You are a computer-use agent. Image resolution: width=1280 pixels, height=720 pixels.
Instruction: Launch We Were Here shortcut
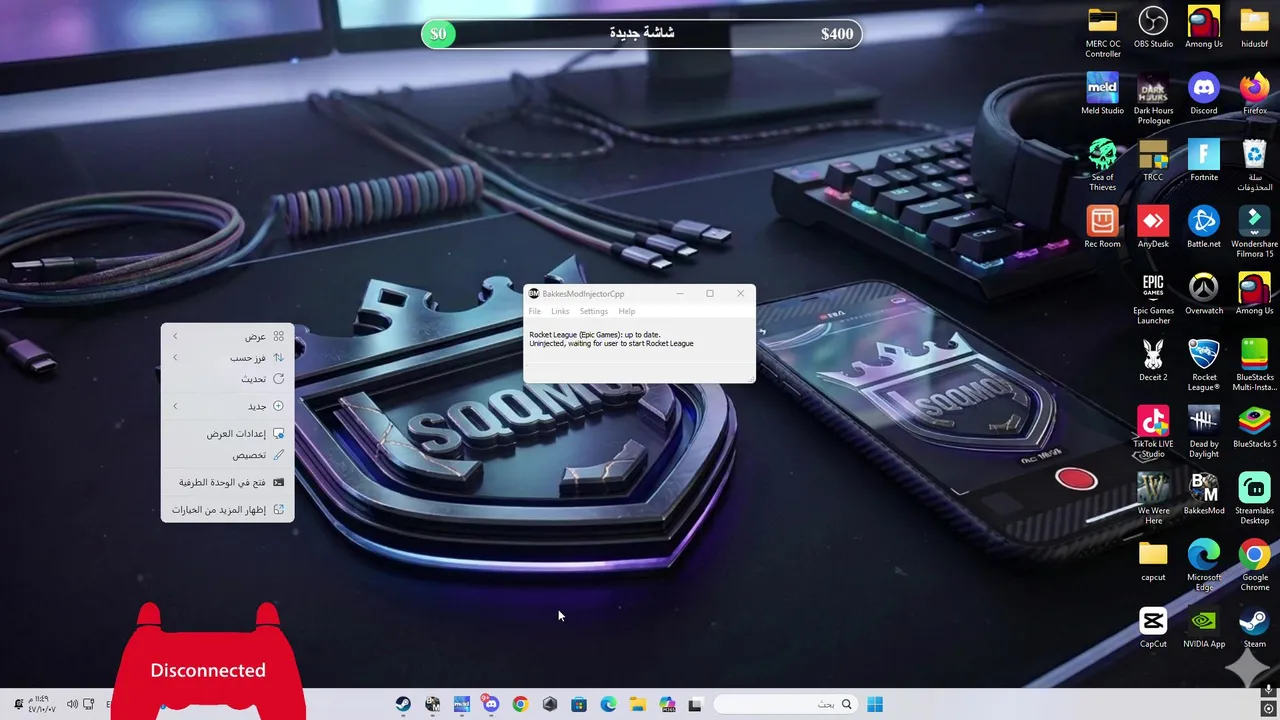click(x=1153, y=499)
